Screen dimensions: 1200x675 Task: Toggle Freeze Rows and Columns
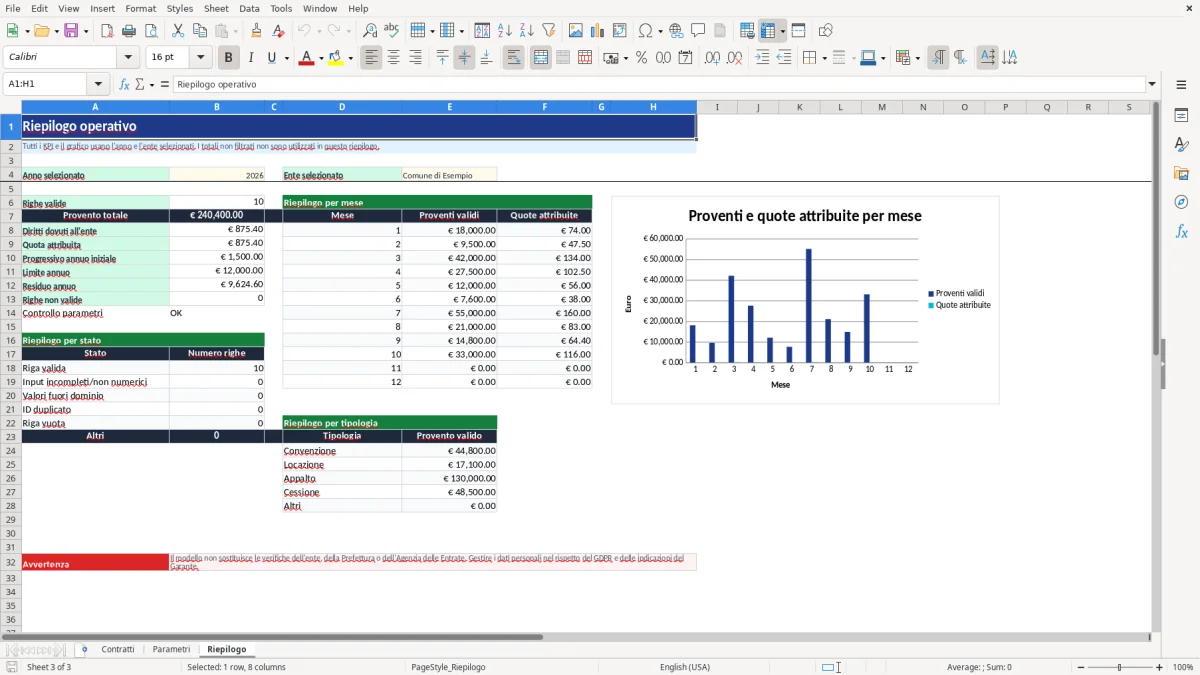(x=768, y=31)
